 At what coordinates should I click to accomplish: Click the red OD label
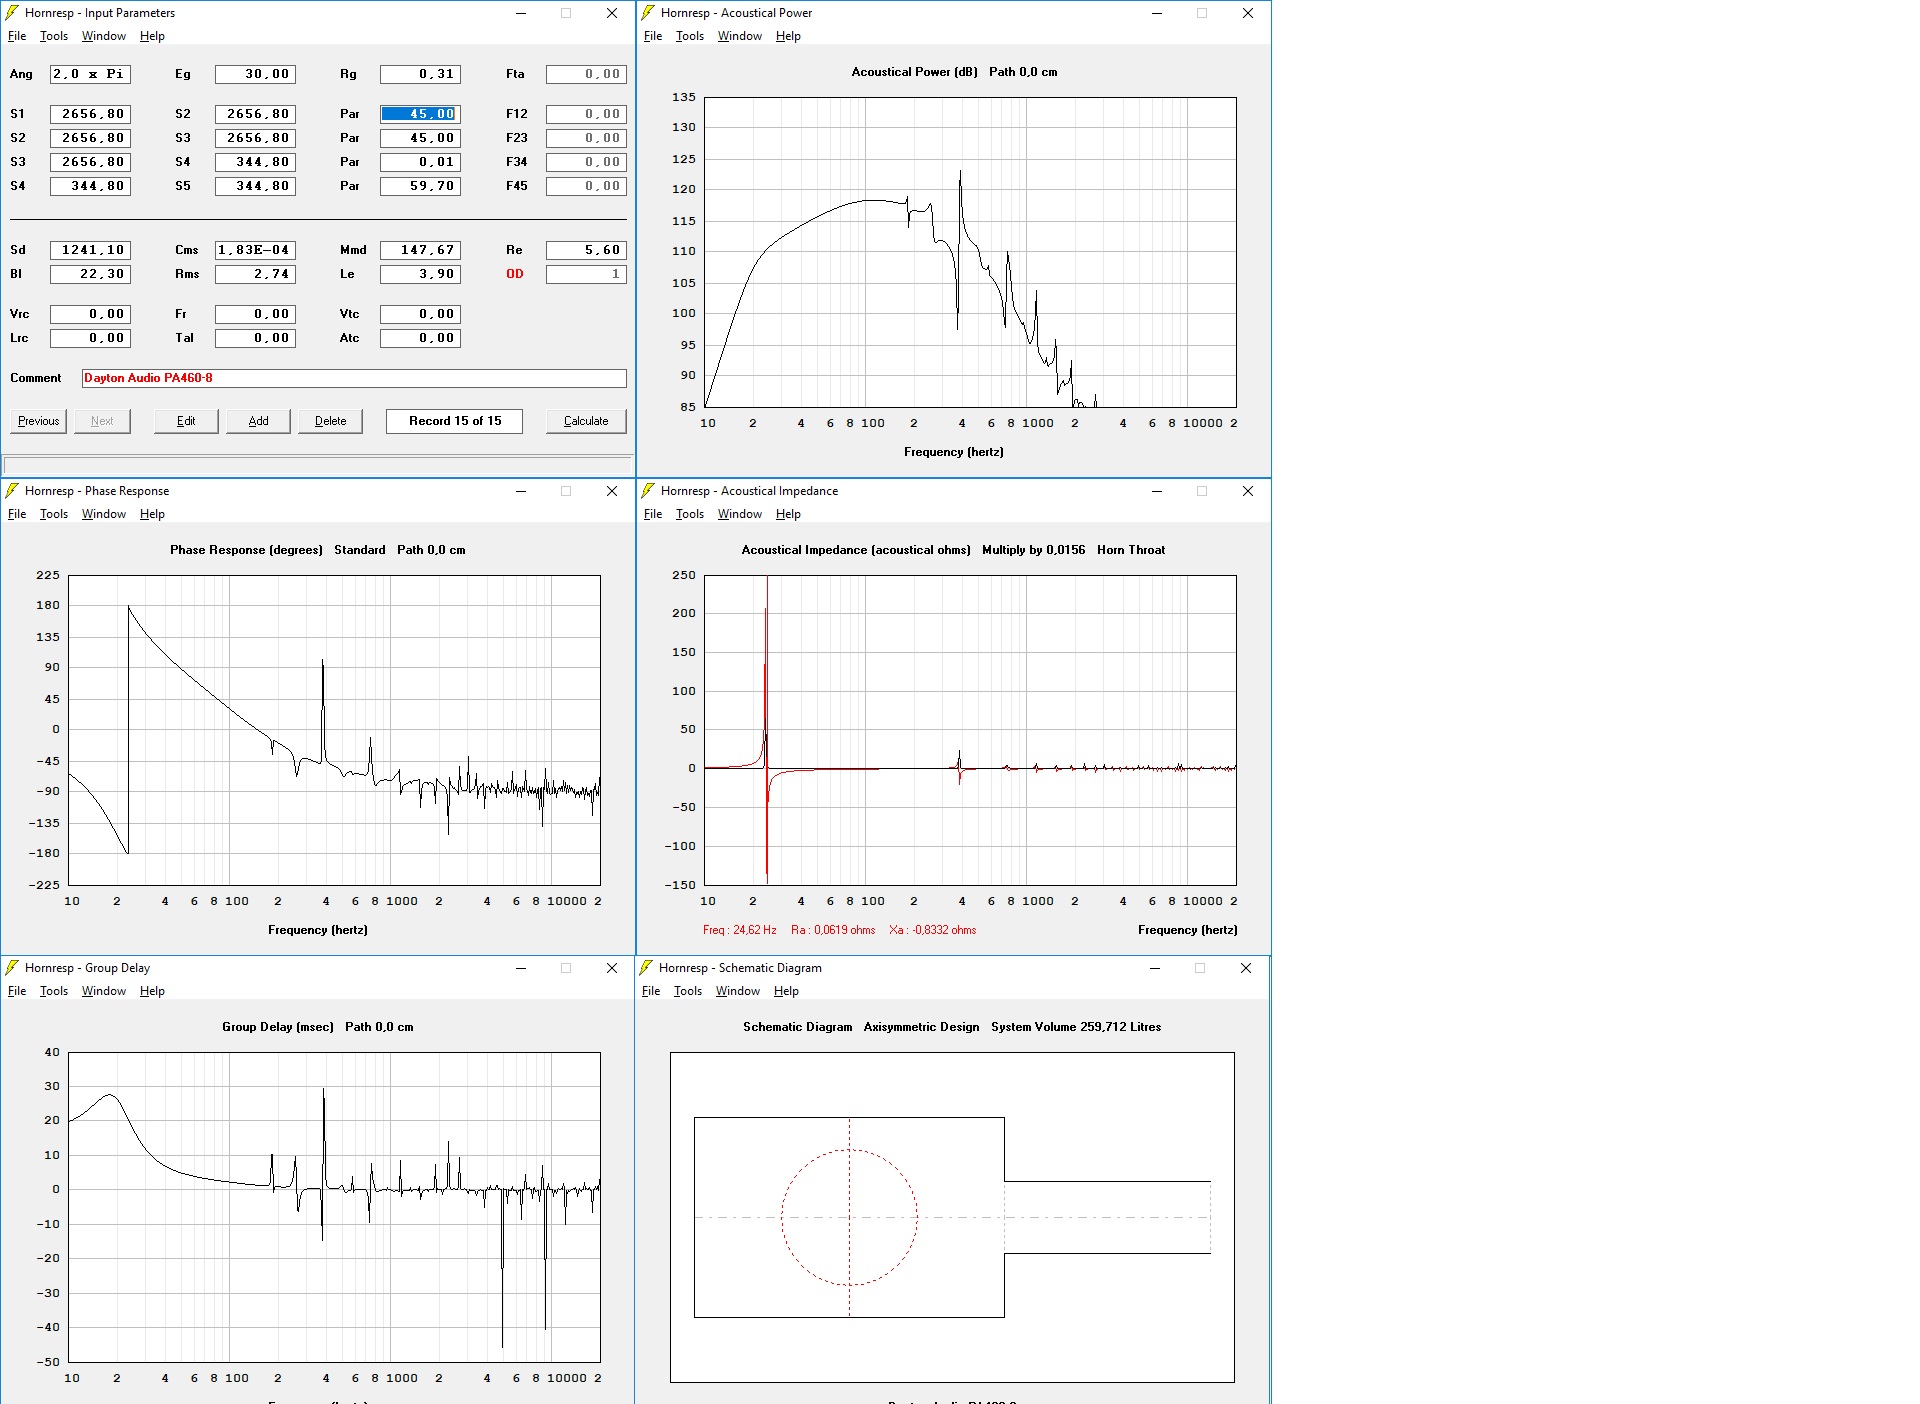coord(514,274)
